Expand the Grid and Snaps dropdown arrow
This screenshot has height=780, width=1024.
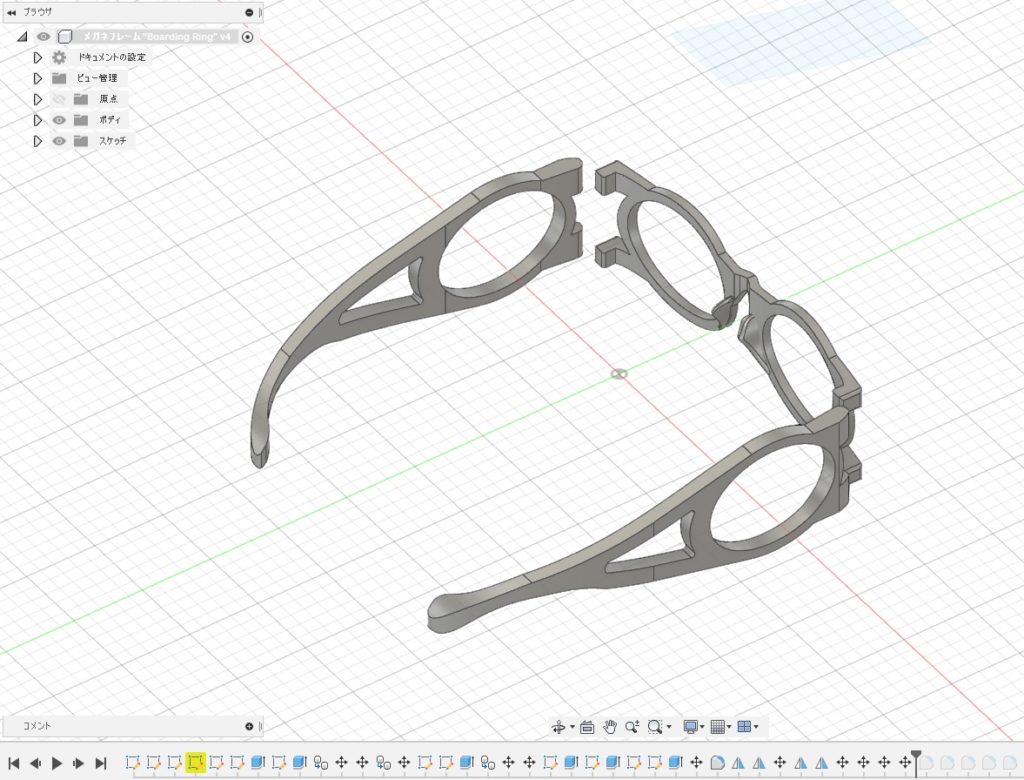[729, 727]
